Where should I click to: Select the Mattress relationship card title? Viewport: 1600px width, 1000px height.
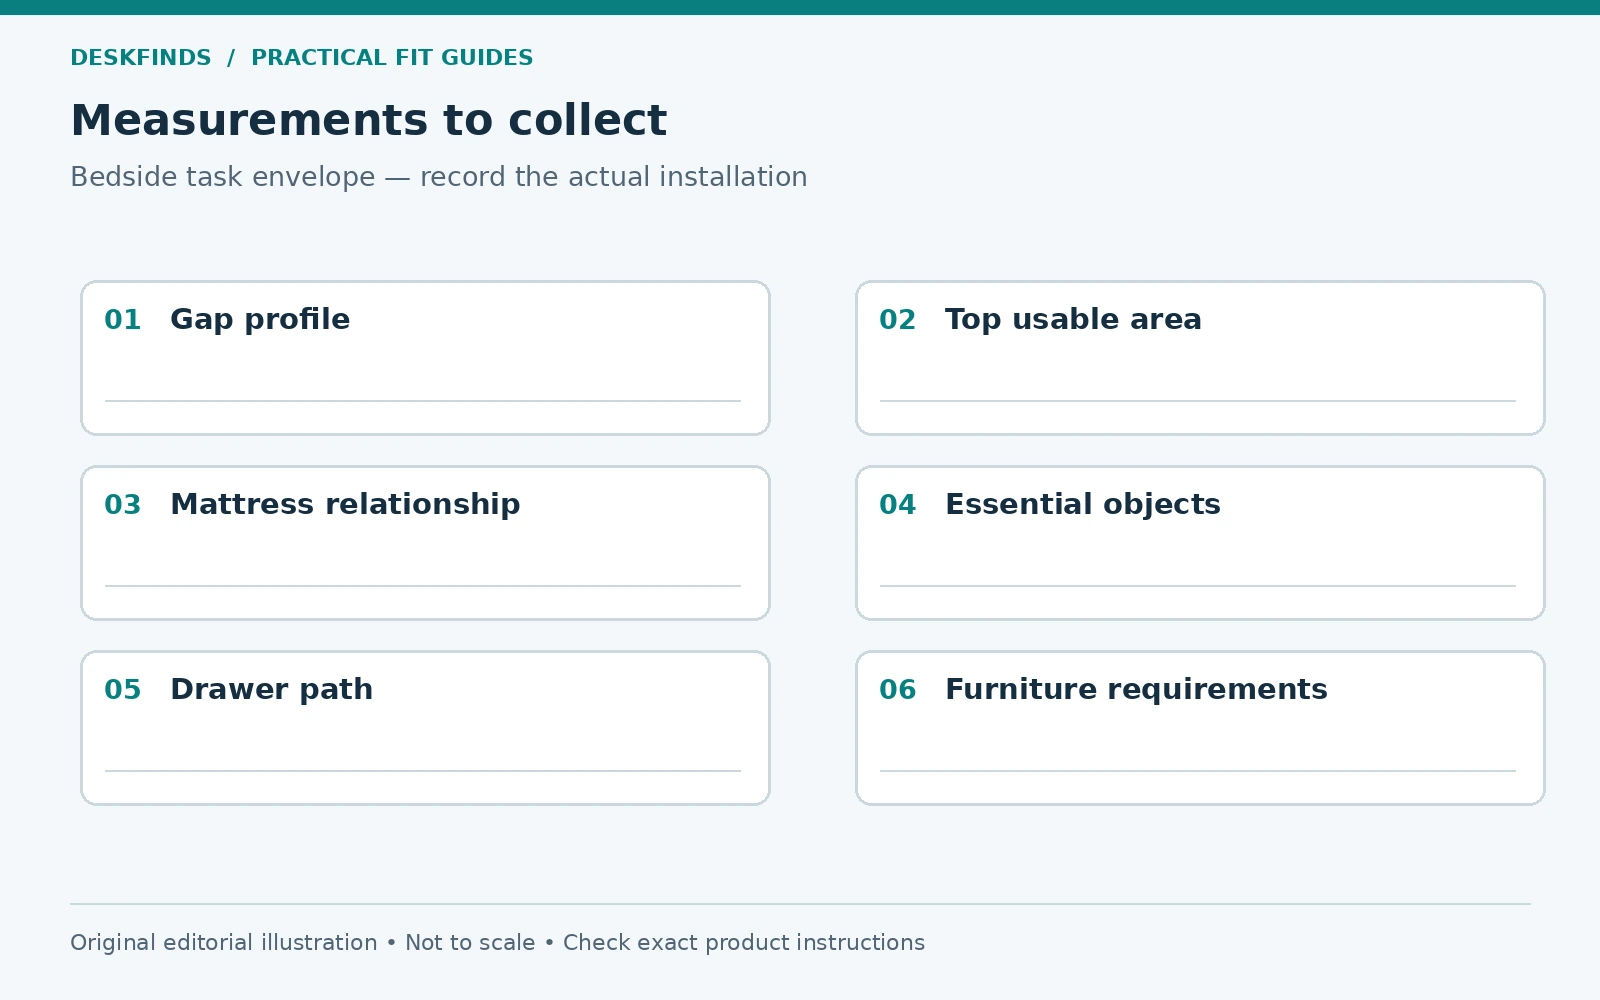click(345, 505)
